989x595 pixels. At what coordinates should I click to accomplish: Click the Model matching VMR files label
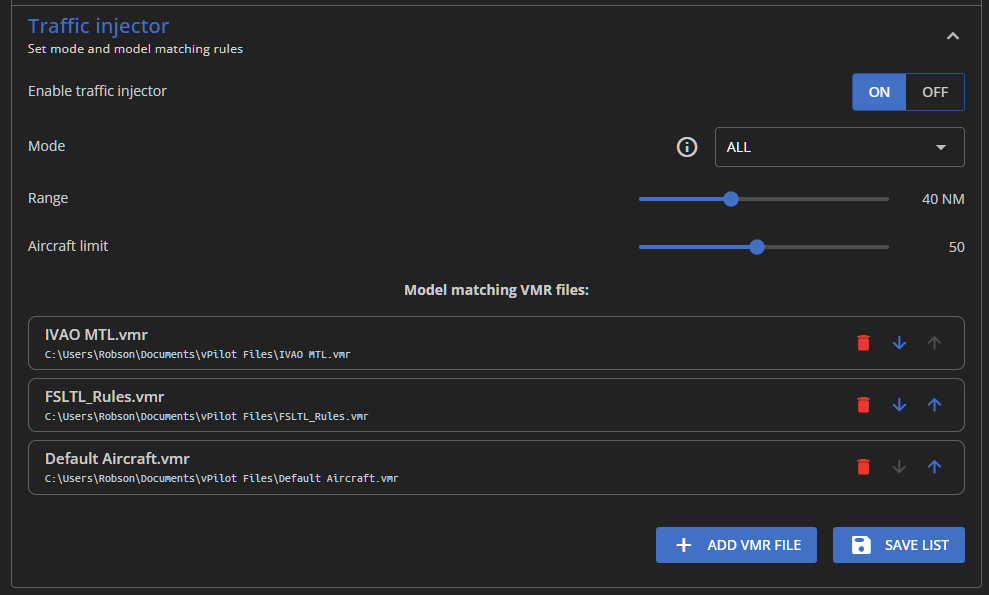496,290
